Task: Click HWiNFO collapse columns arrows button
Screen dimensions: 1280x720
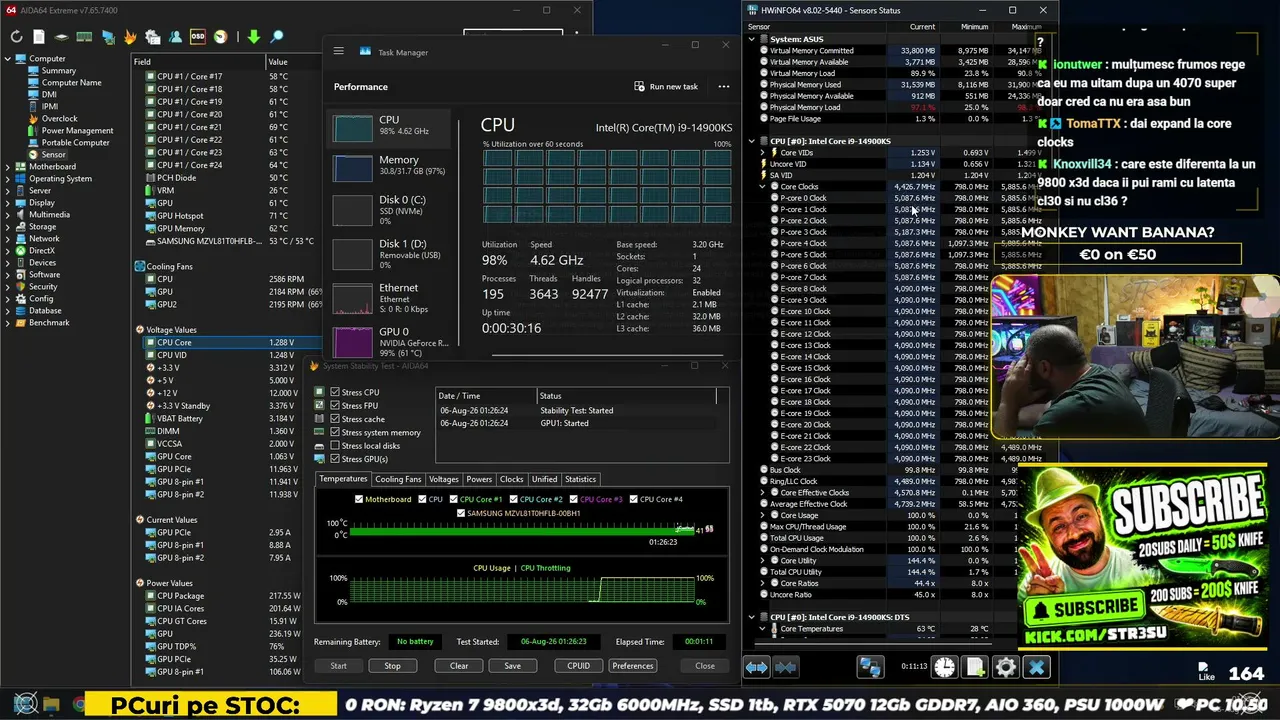Action: [x=786, y=667]
